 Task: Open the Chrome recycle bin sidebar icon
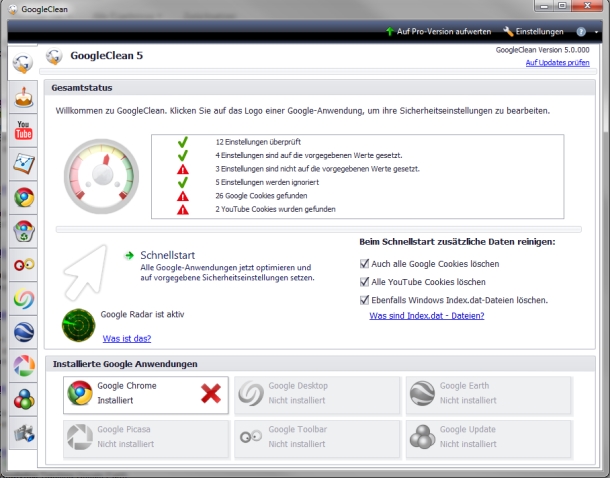coord(23,231)
